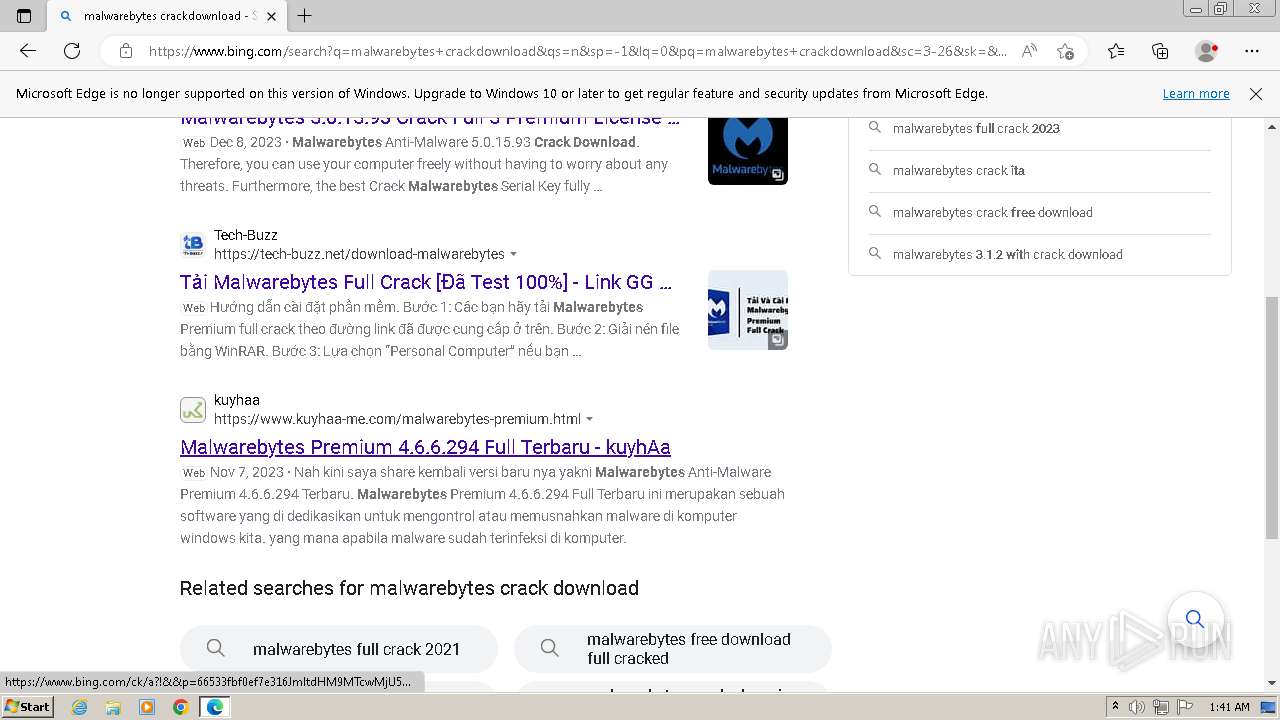This screenshot has width=1280, height=720.
Task: Close the malwarebytes crackdownload tab
Action: point(271,16)
